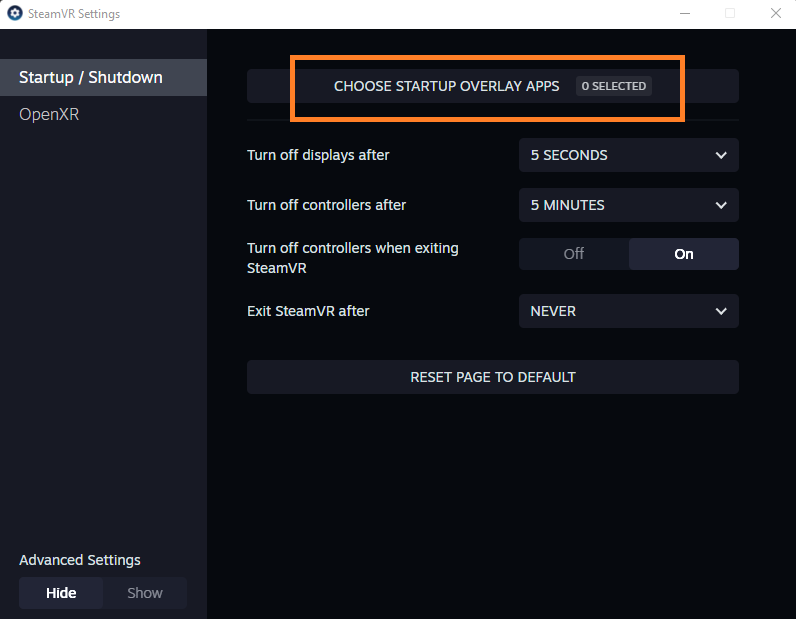Screen dimensions: 796x619
Task: Select Show for Advanced Settings
Action: point(145,593)
